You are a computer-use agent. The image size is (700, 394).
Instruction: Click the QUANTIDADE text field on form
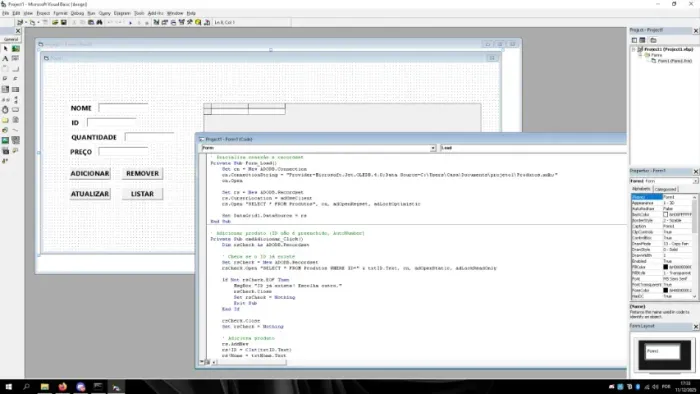click(149, 137)
